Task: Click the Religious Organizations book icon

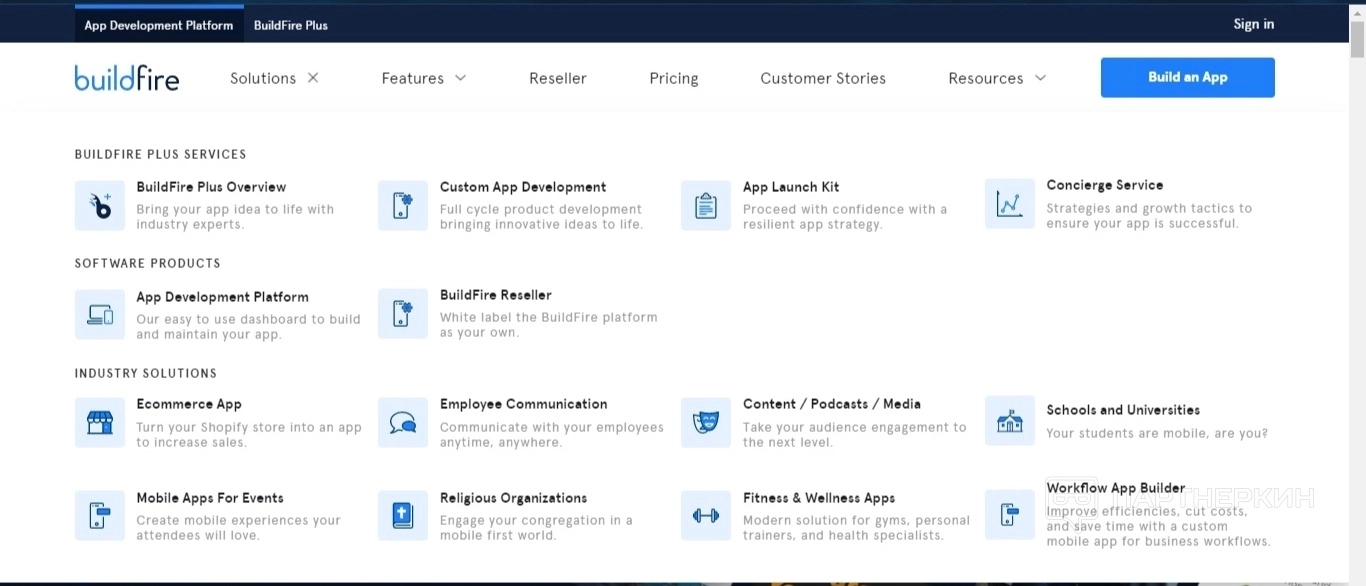Action: (x=403, y=516)
